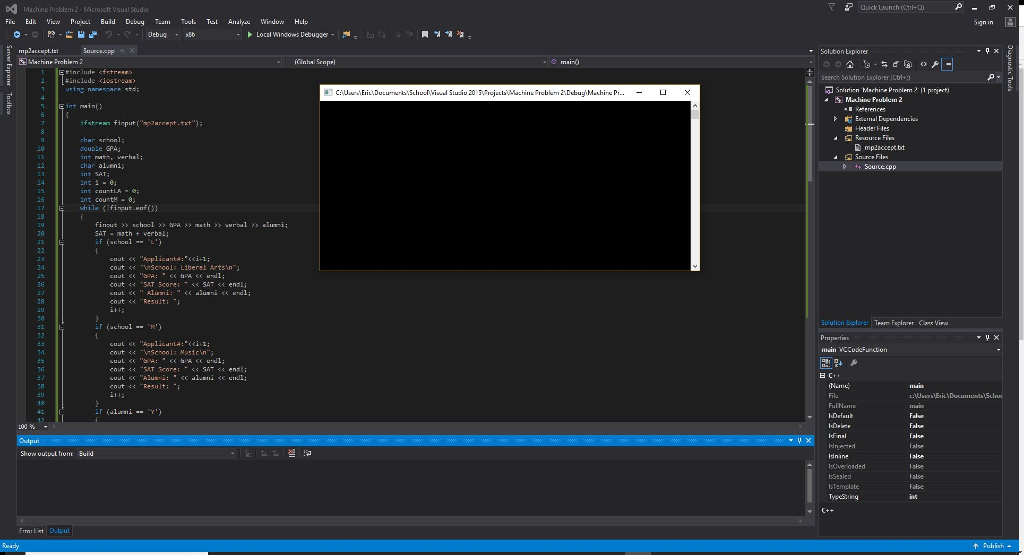Click the View Code icon in Solution Explorer
1024x555 pixels.
(922, 64)
